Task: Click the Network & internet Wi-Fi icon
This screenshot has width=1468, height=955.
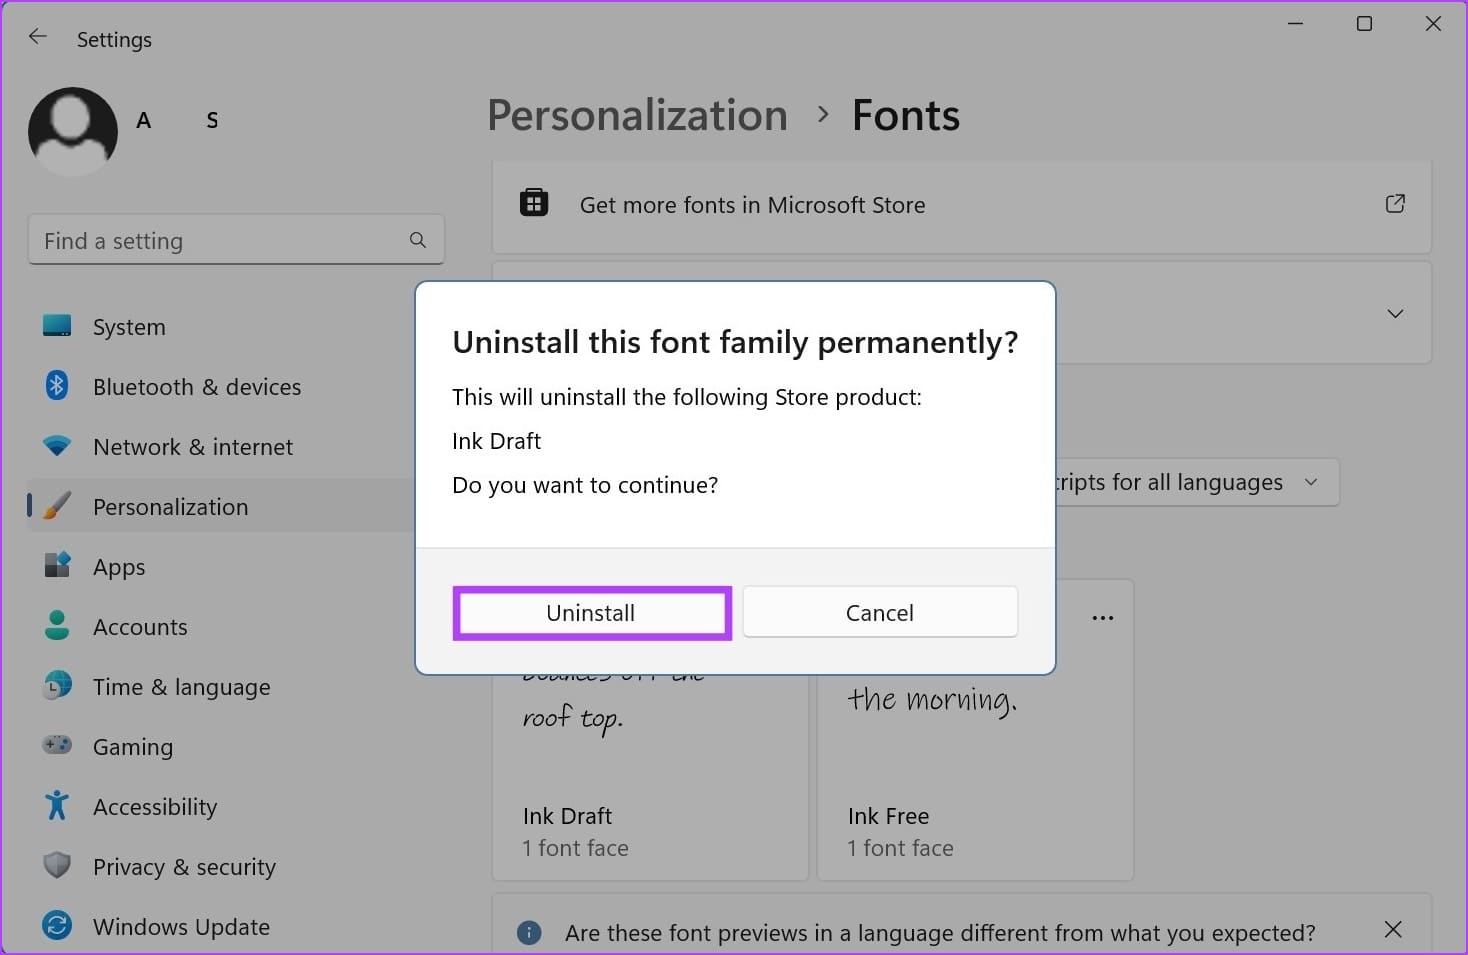Action: pyautogui.click(x=57, y=446)
